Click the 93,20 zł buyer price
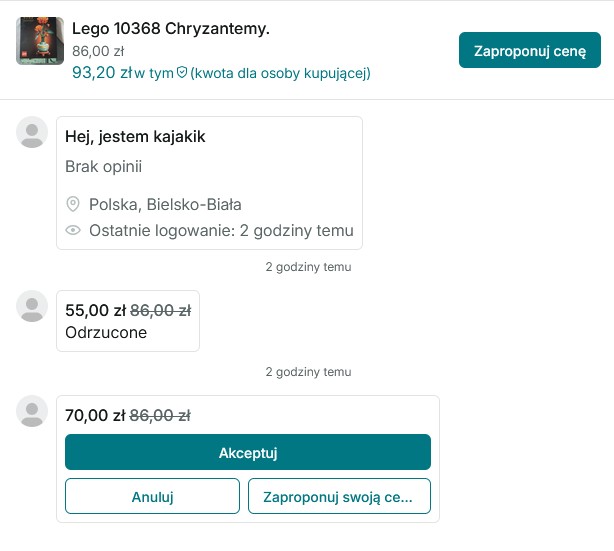Image resolution: width=614 pixels, height=551 pixels. (x=102, y=72)
